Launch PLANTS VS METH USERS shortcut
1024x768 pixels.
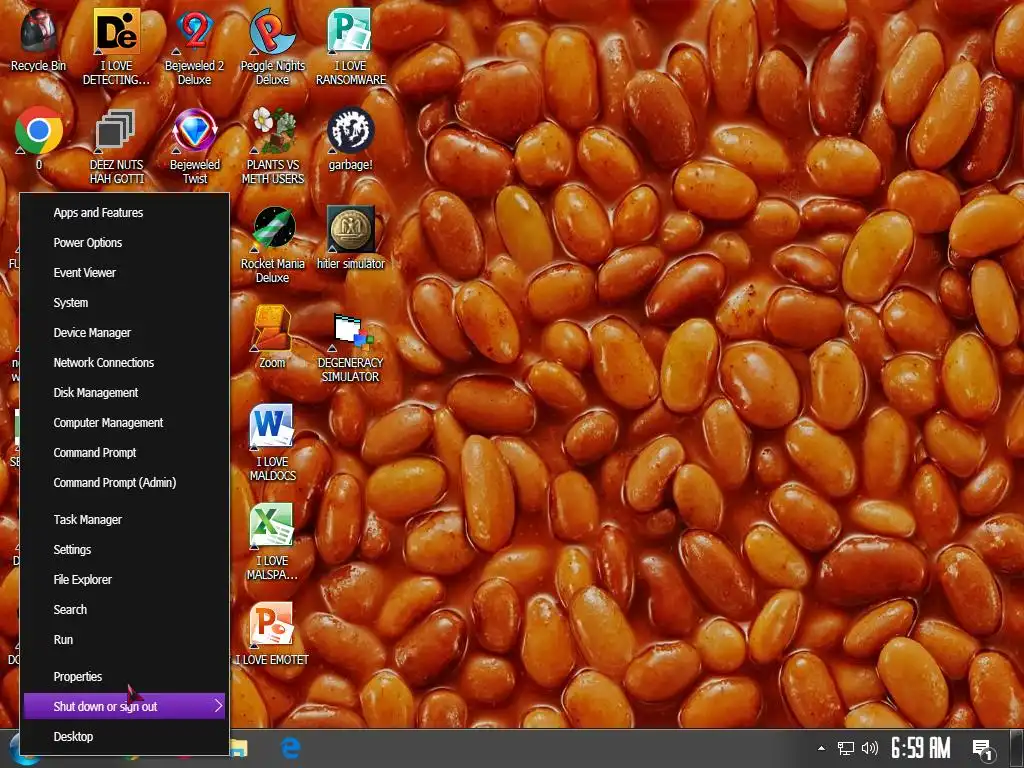point(272,146)
